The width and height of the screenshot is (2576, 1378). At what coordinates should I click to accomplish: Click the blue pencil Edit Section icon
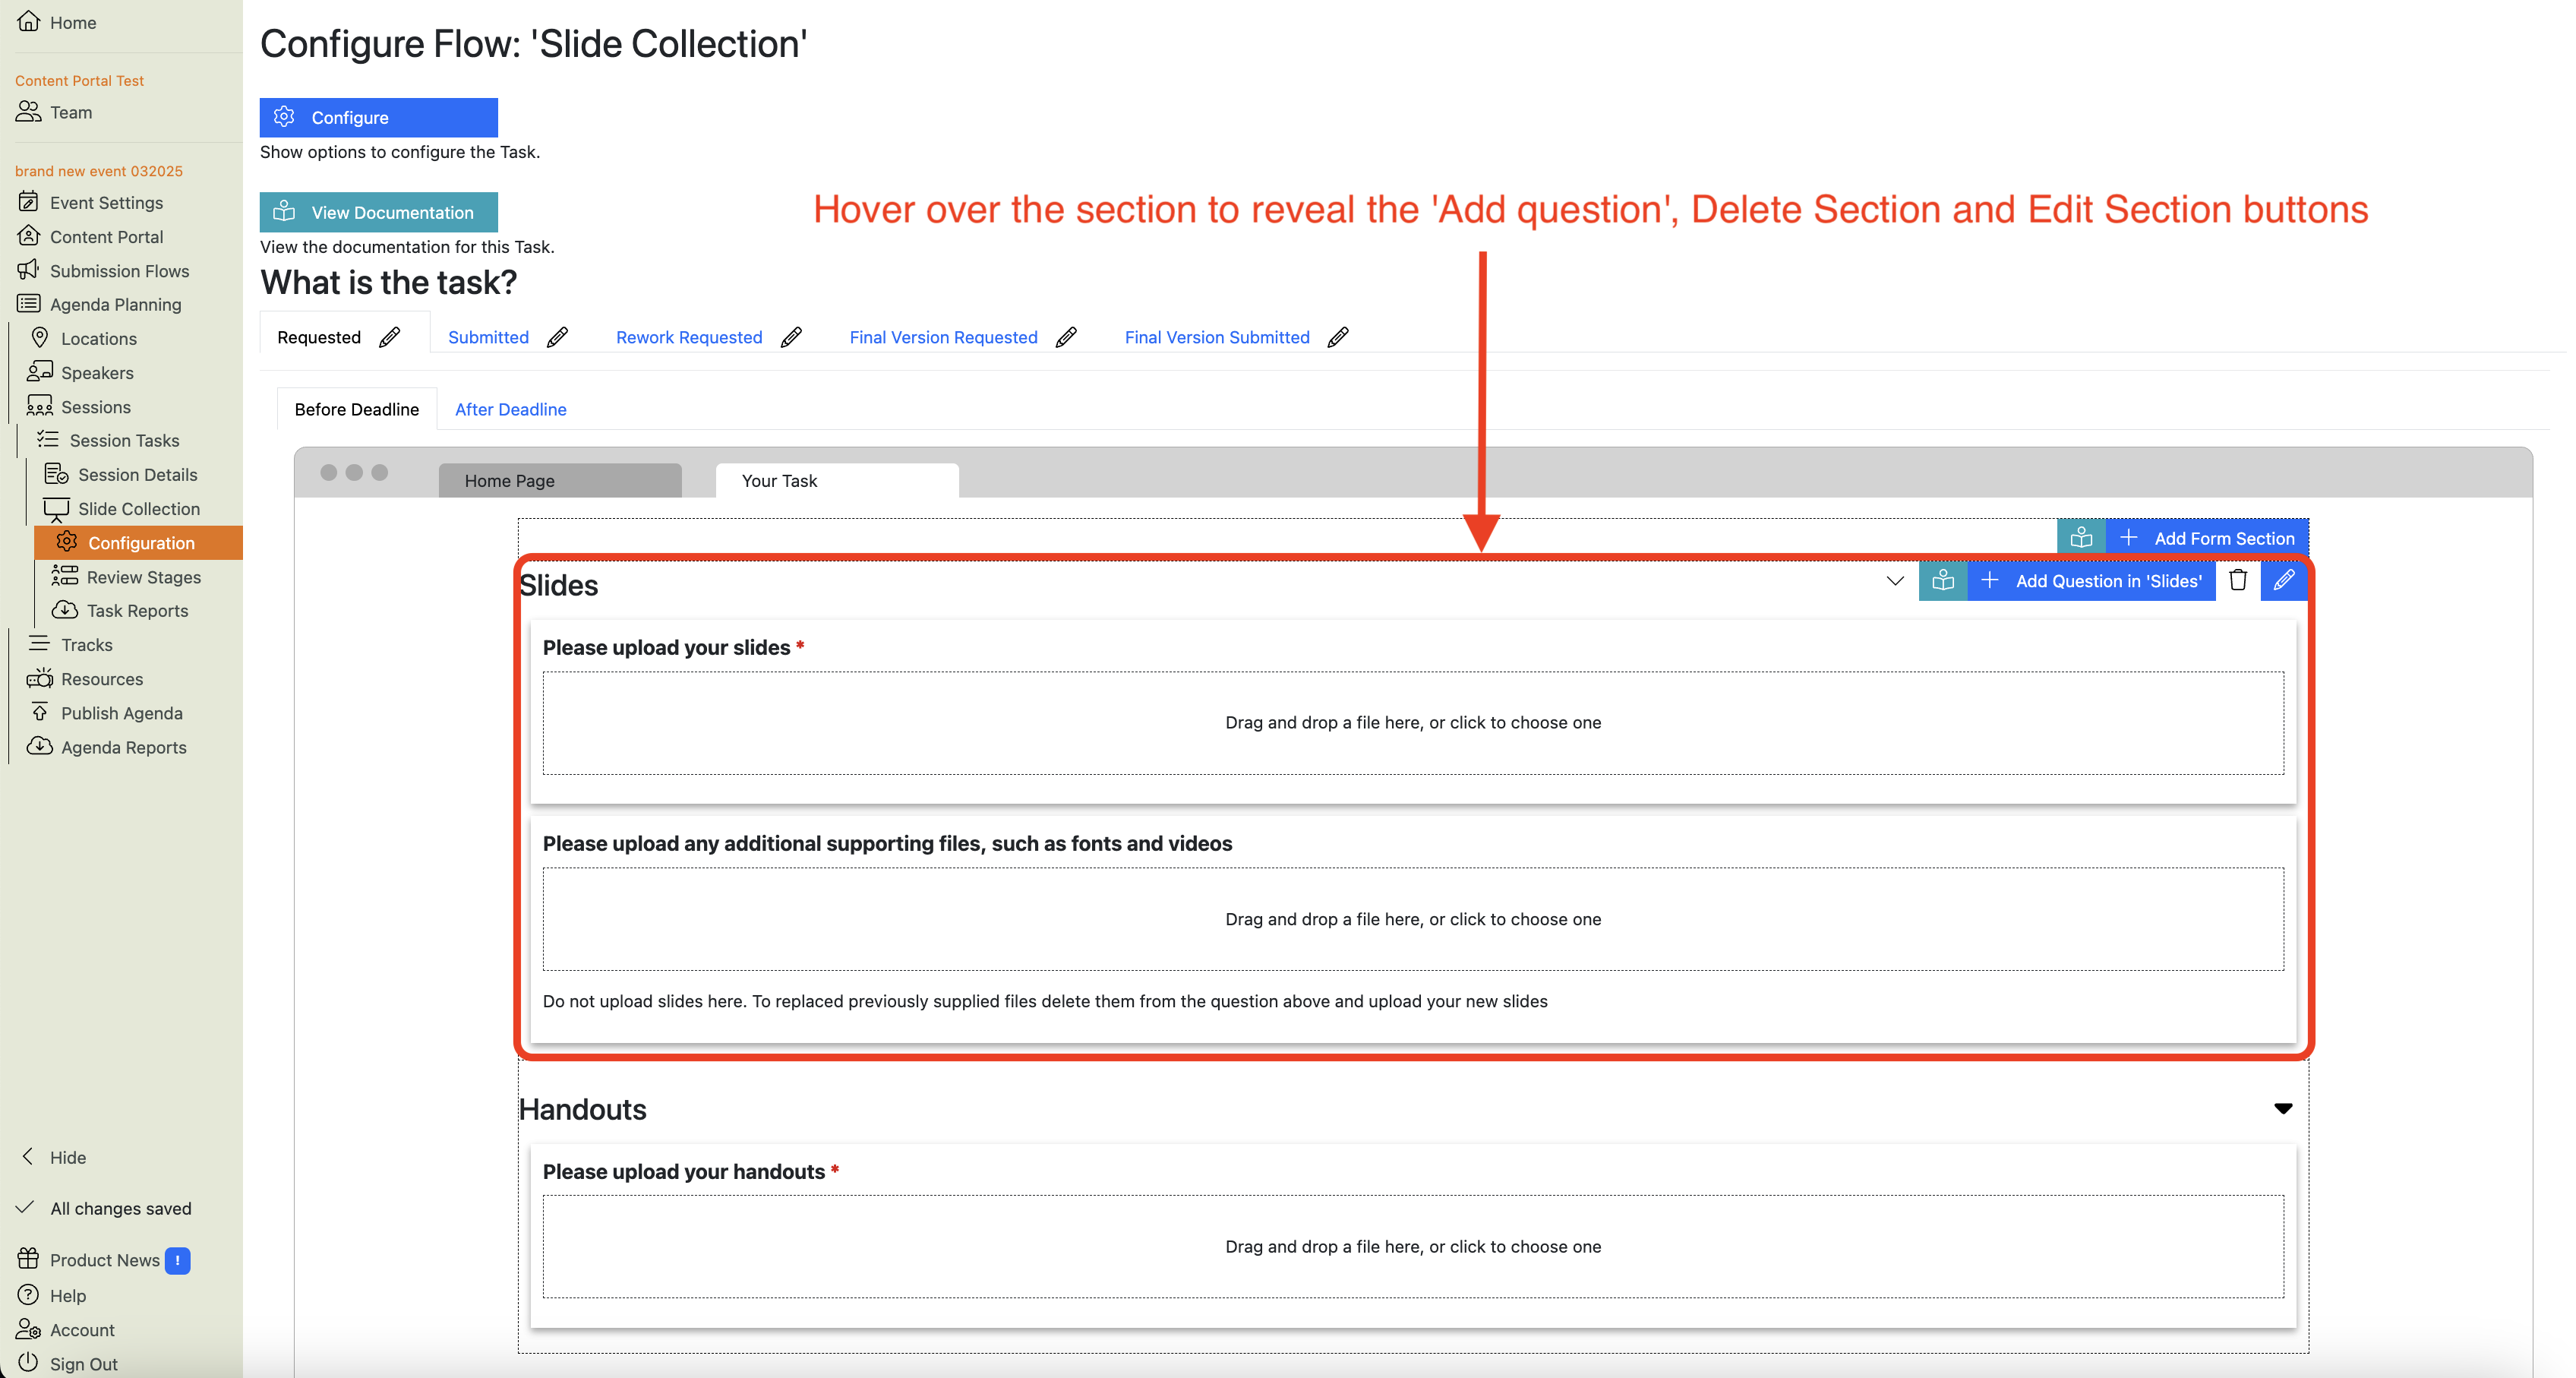coord(2284,580)
